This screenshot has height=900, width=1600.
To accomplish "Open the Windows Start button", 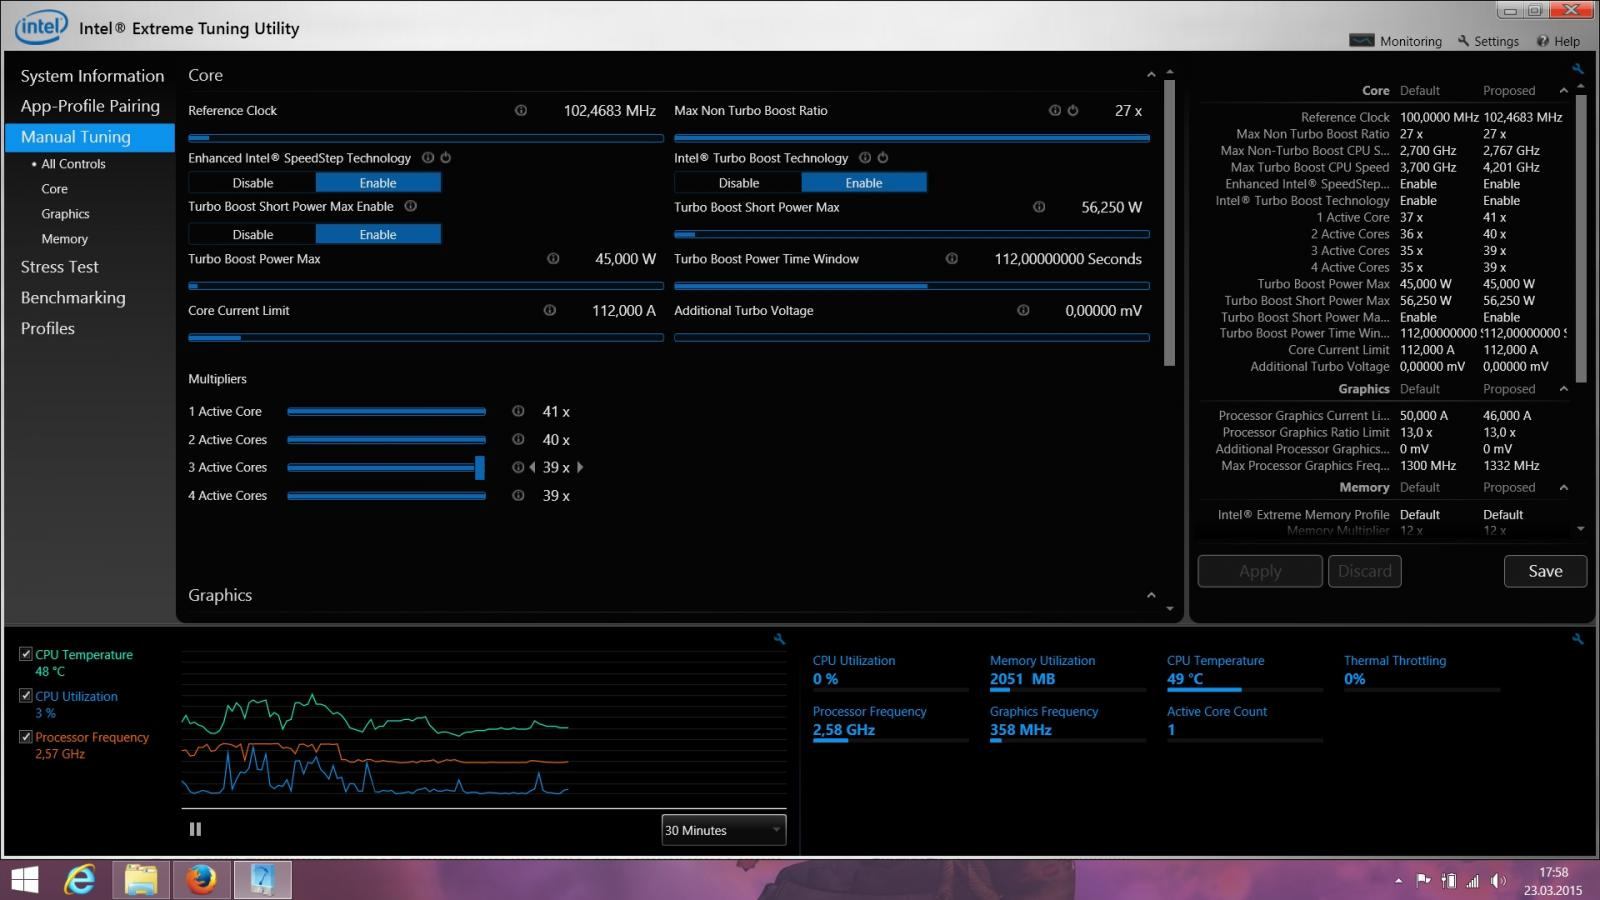I will coord(24,880).
